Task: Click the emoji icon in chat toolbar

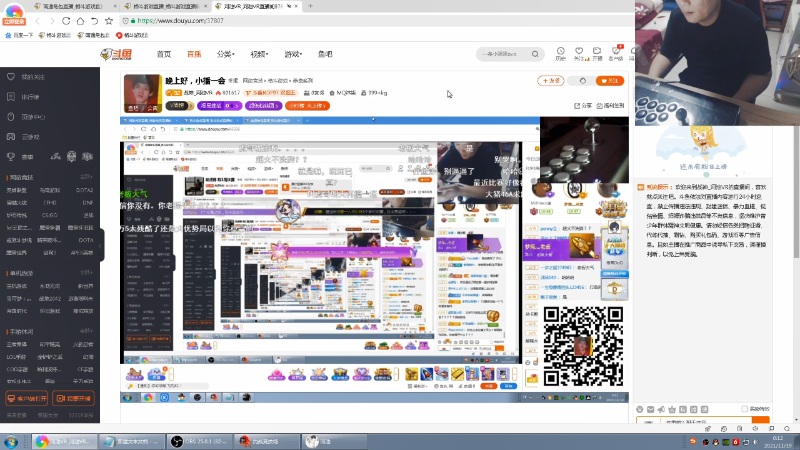Action: click(x=640, y=409)
